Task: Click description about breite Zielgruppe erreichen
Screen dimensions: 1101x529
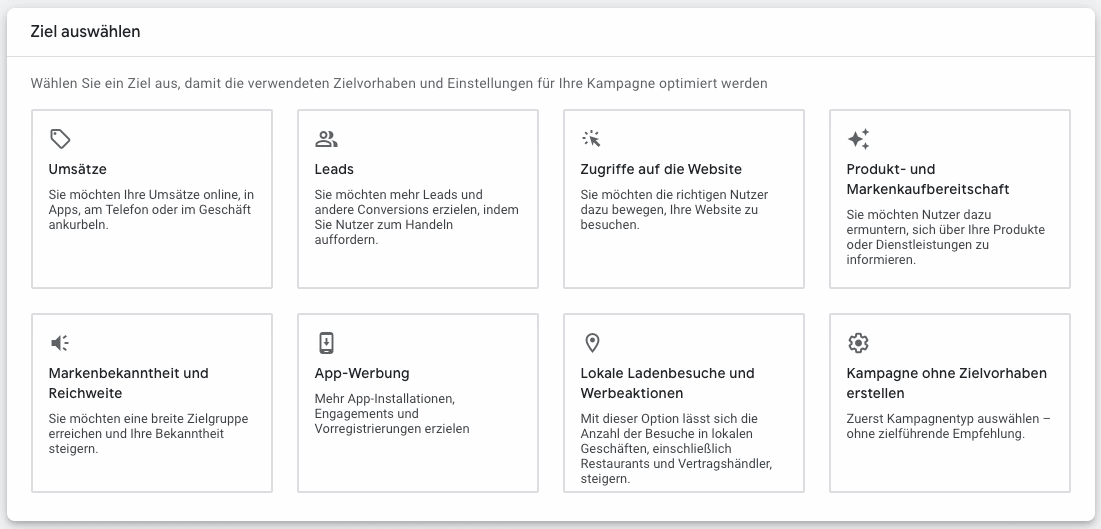Action: tap(148, 433)
